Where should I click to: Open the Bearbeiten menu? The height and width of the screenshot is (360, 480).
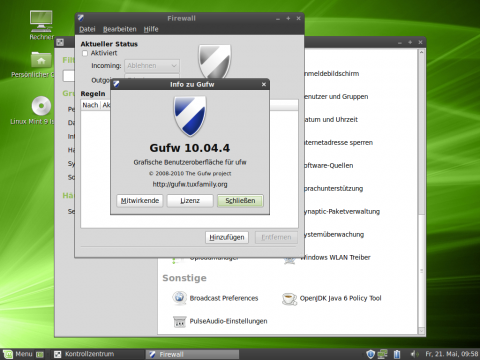120,29
